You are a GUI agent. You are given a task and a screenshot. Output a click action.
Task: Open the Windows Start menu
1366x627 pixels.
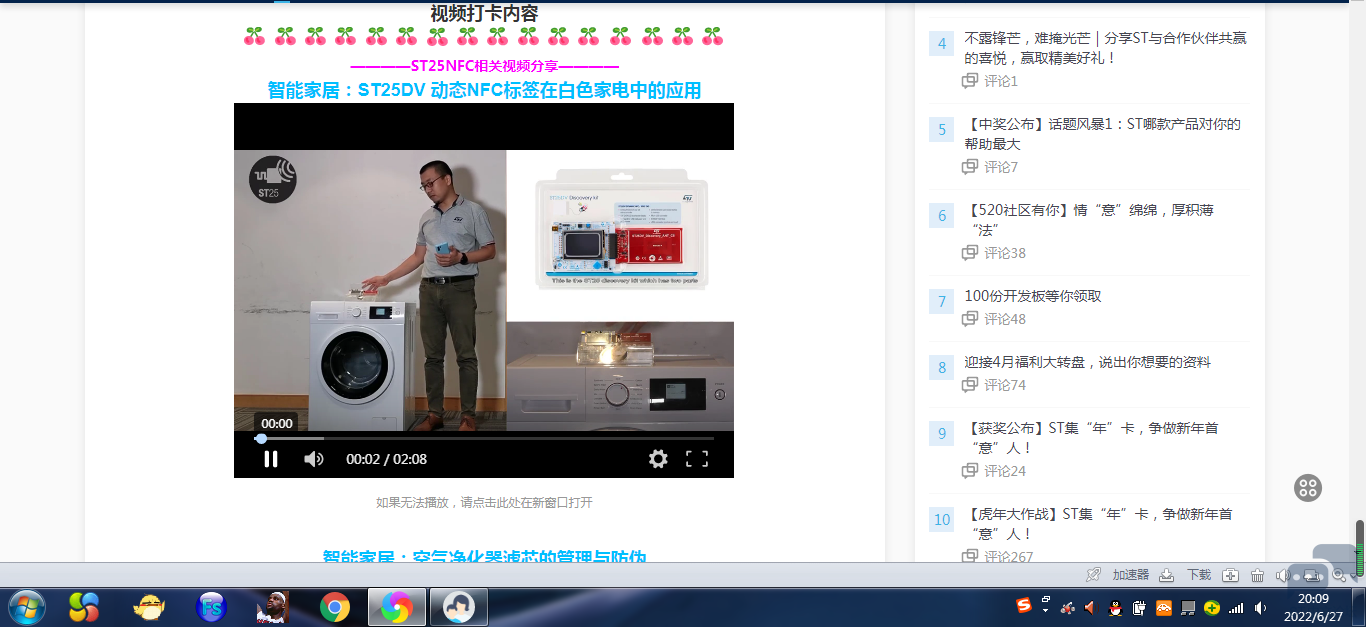point(27,607)
